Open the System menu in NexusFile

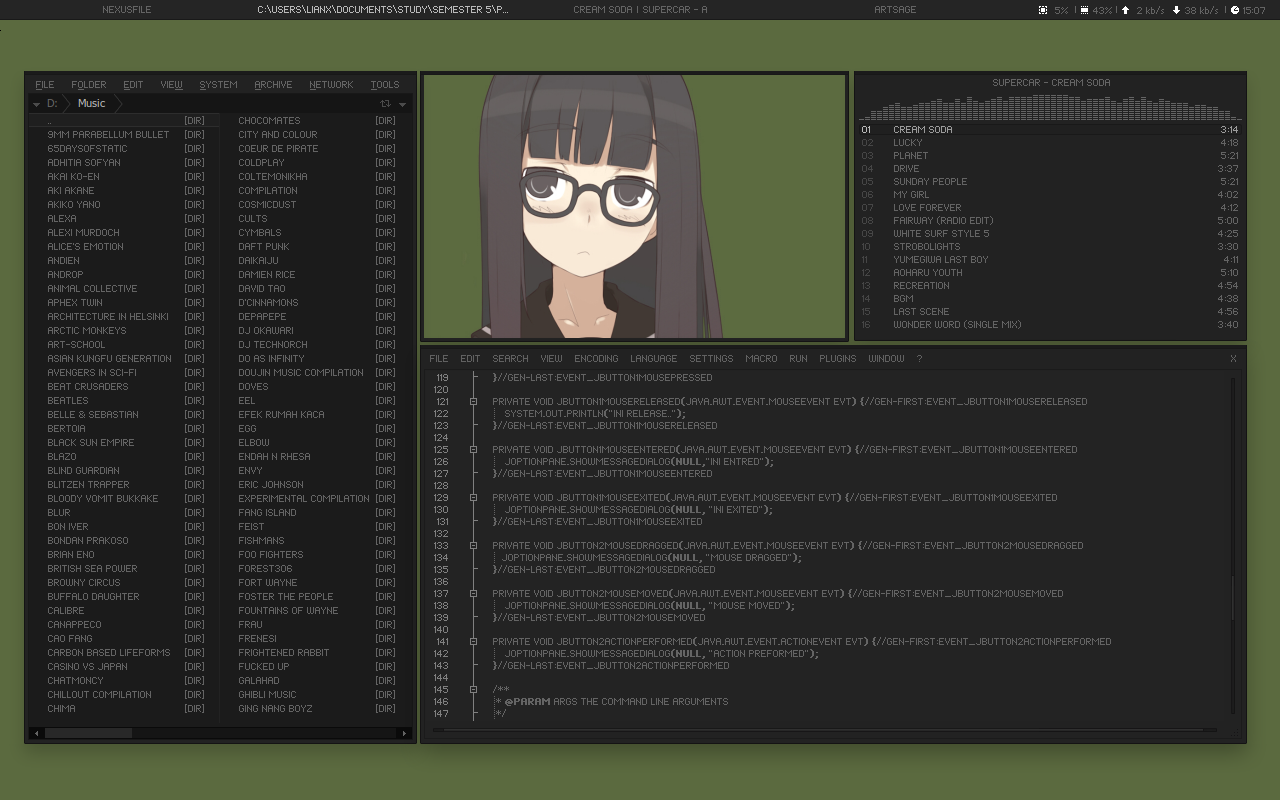point(218,85)
